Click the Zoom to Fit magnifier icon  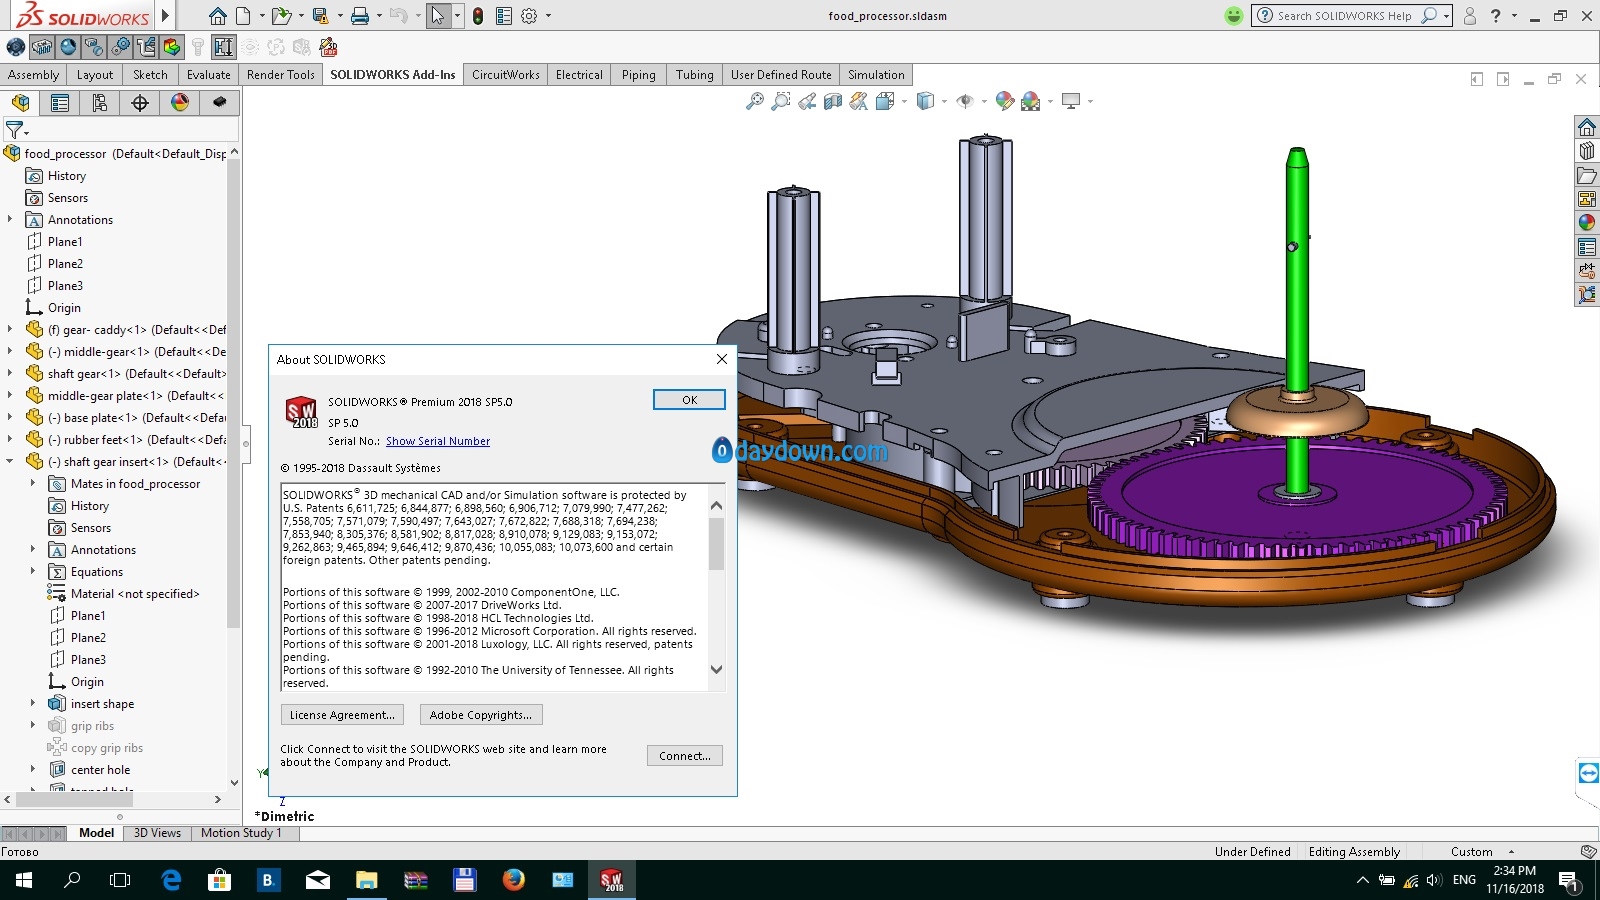755,101
